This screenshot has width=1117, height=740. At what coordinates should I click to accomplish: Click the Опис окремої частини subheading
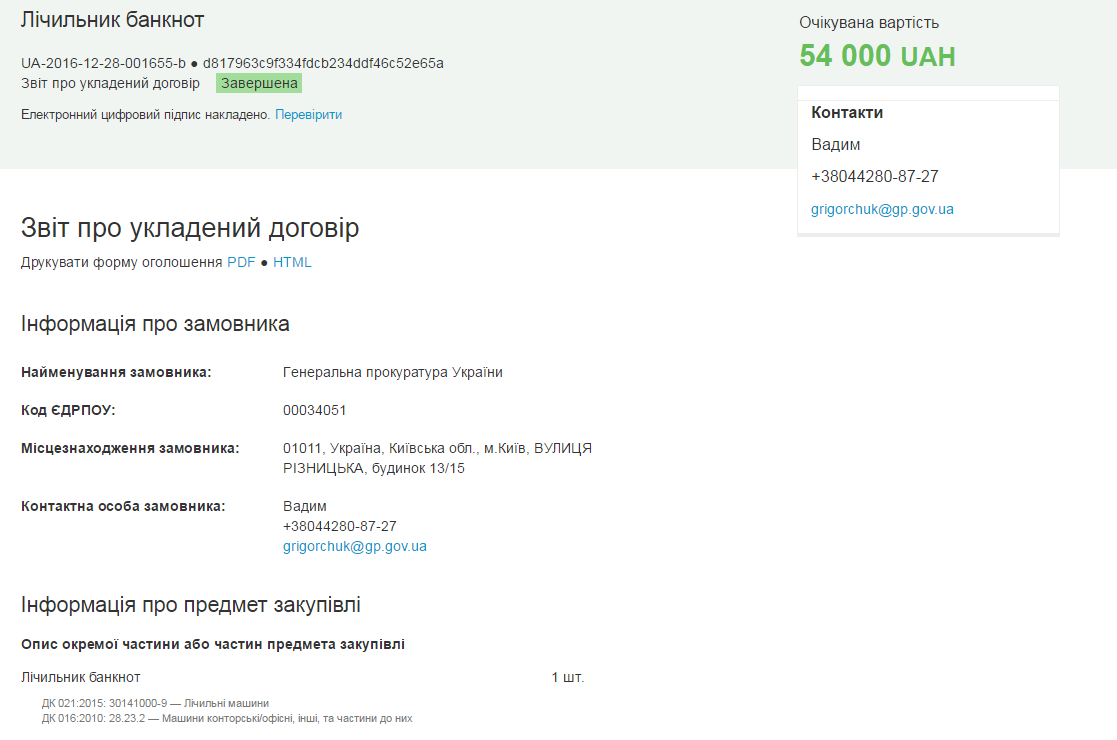213,645
